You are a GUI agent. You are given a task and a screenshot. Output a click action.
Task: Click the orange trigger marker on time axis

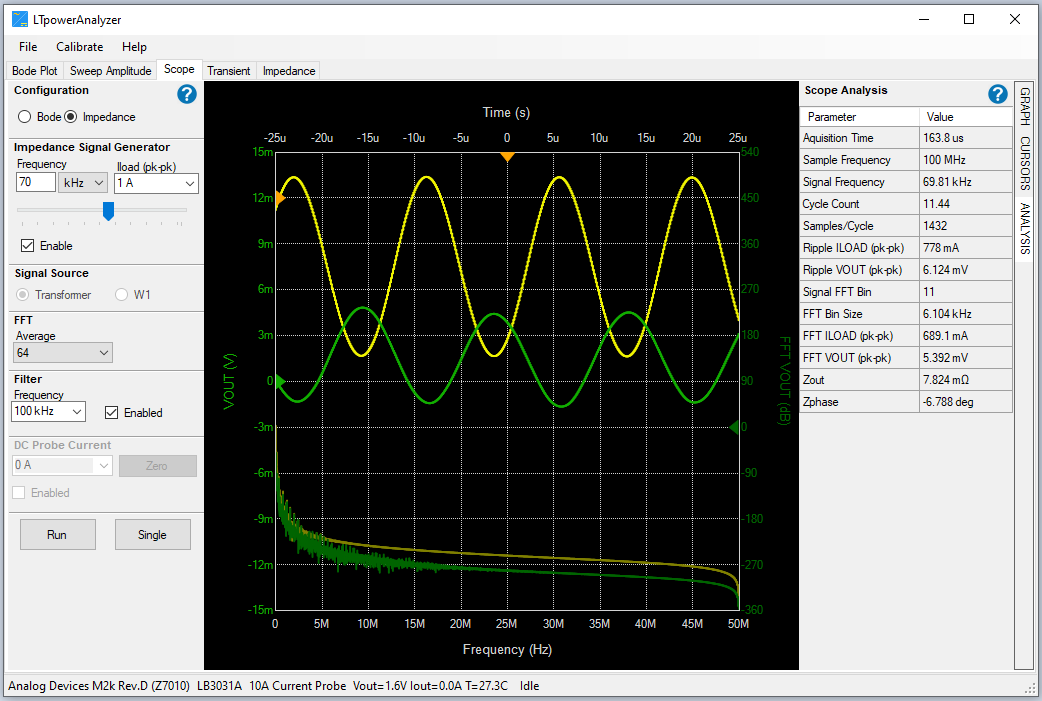[507, 157]
